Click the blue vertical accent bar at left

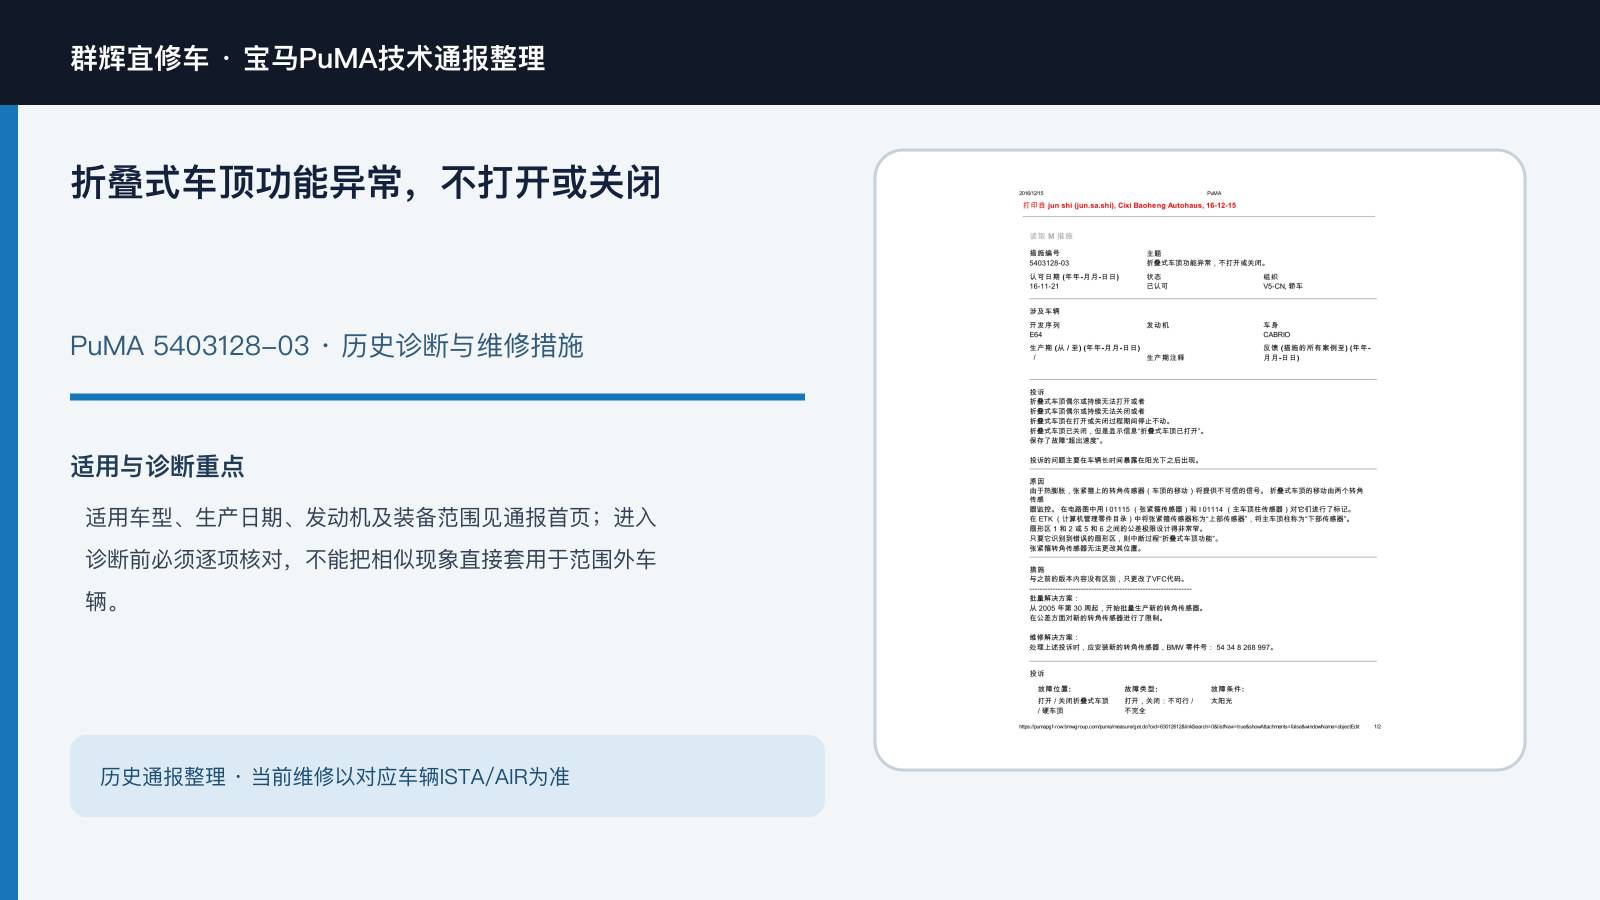(9, 502)
